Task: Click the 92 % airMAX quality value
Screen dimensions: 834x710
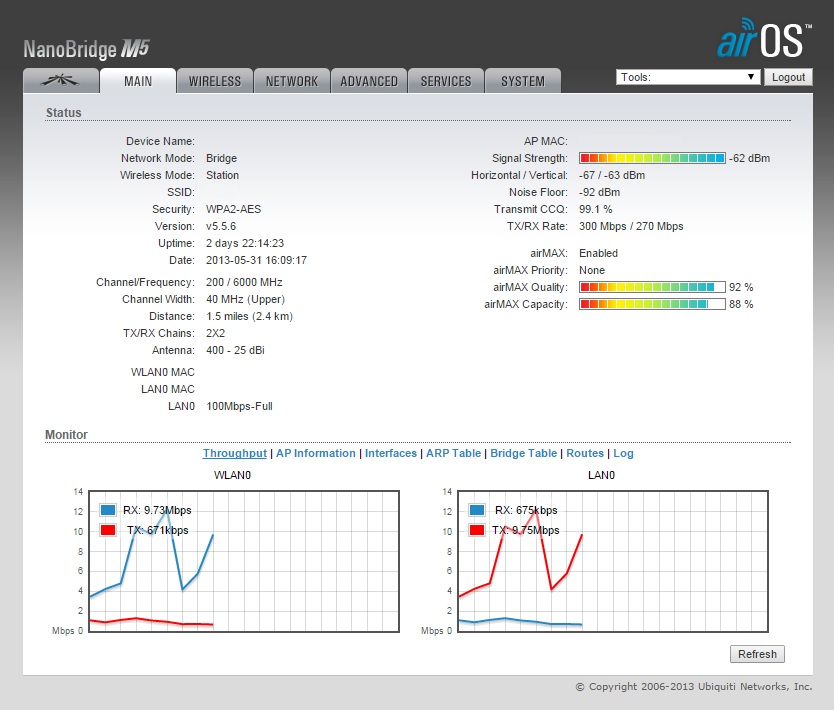Action: coord(741,287)
